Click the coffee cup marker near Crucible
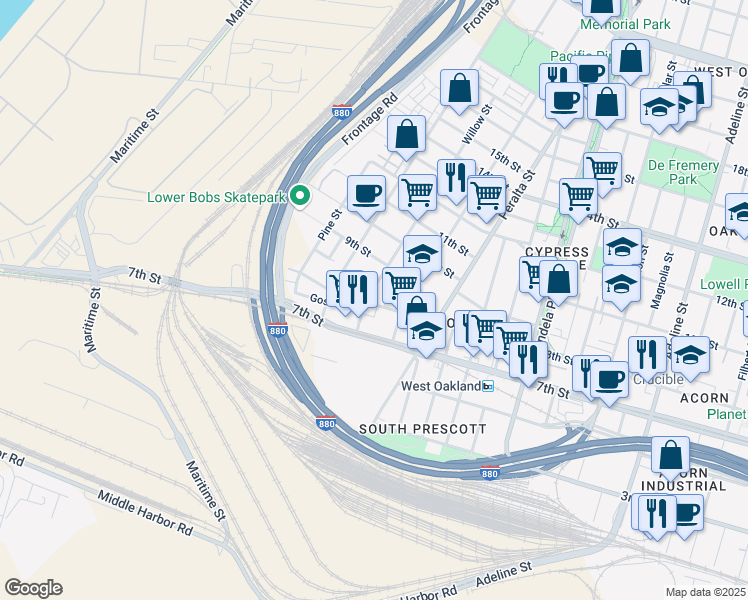The height and width of the screenshot is (600, 748). pos(609,383)
